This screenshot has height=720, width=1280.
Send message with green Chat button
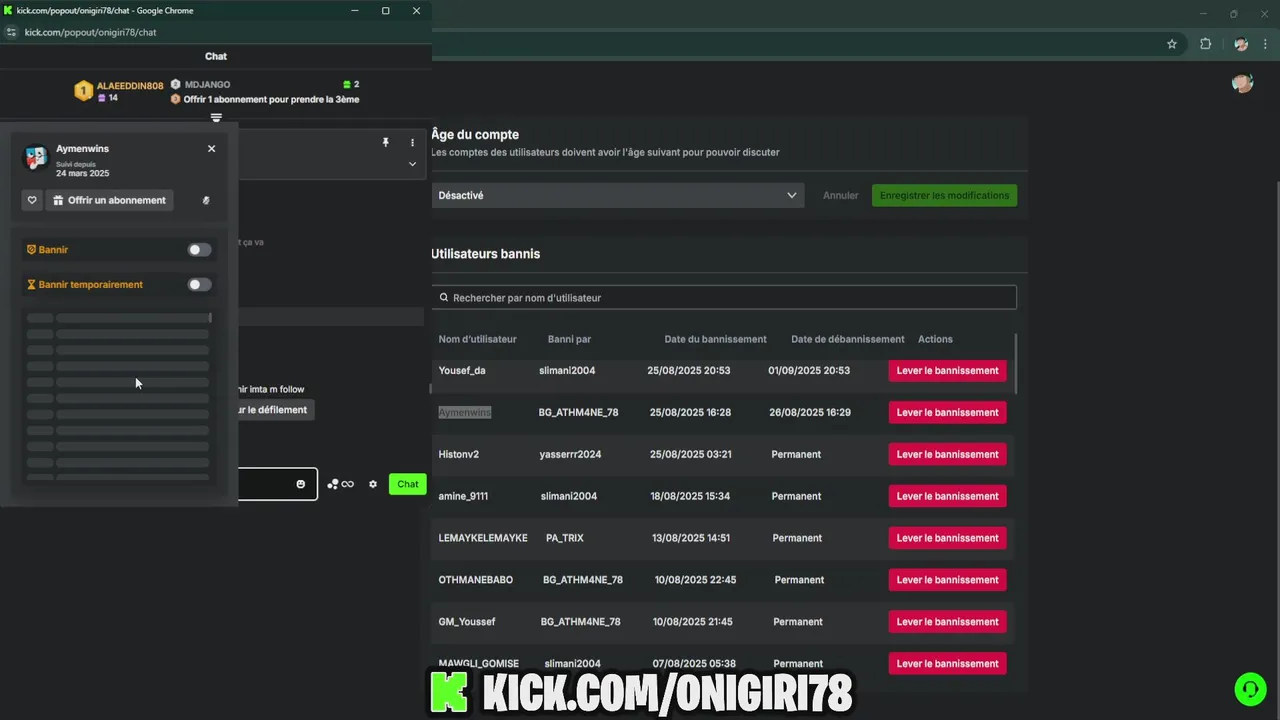(407, 484)
